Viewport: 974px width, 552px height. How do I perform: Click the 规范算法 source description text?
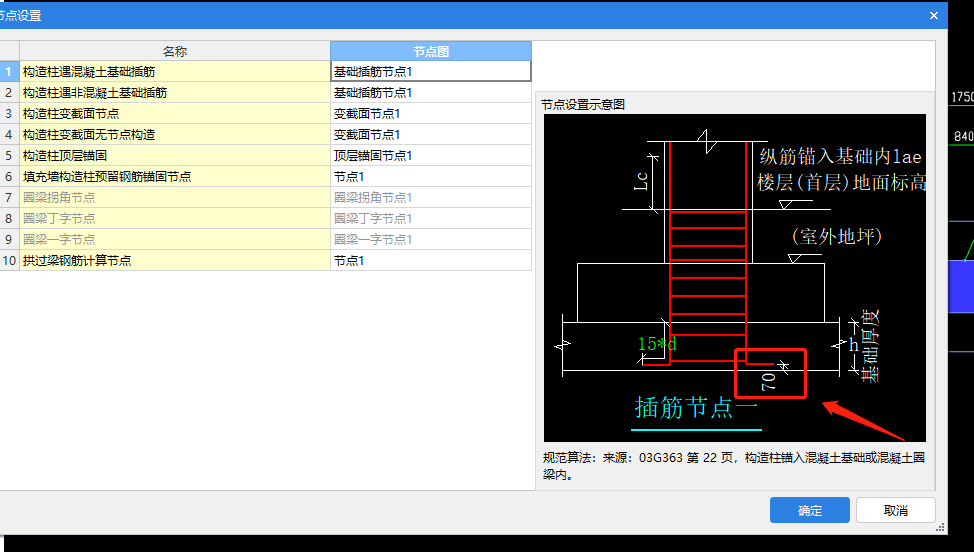pos(734,466)
